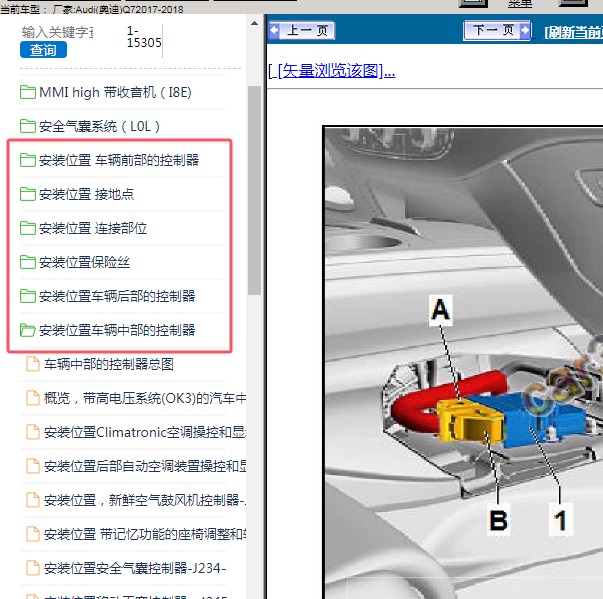Click label B in the diagram
The height and width of the screenshot is (599, 603).
tap(498, 520)
